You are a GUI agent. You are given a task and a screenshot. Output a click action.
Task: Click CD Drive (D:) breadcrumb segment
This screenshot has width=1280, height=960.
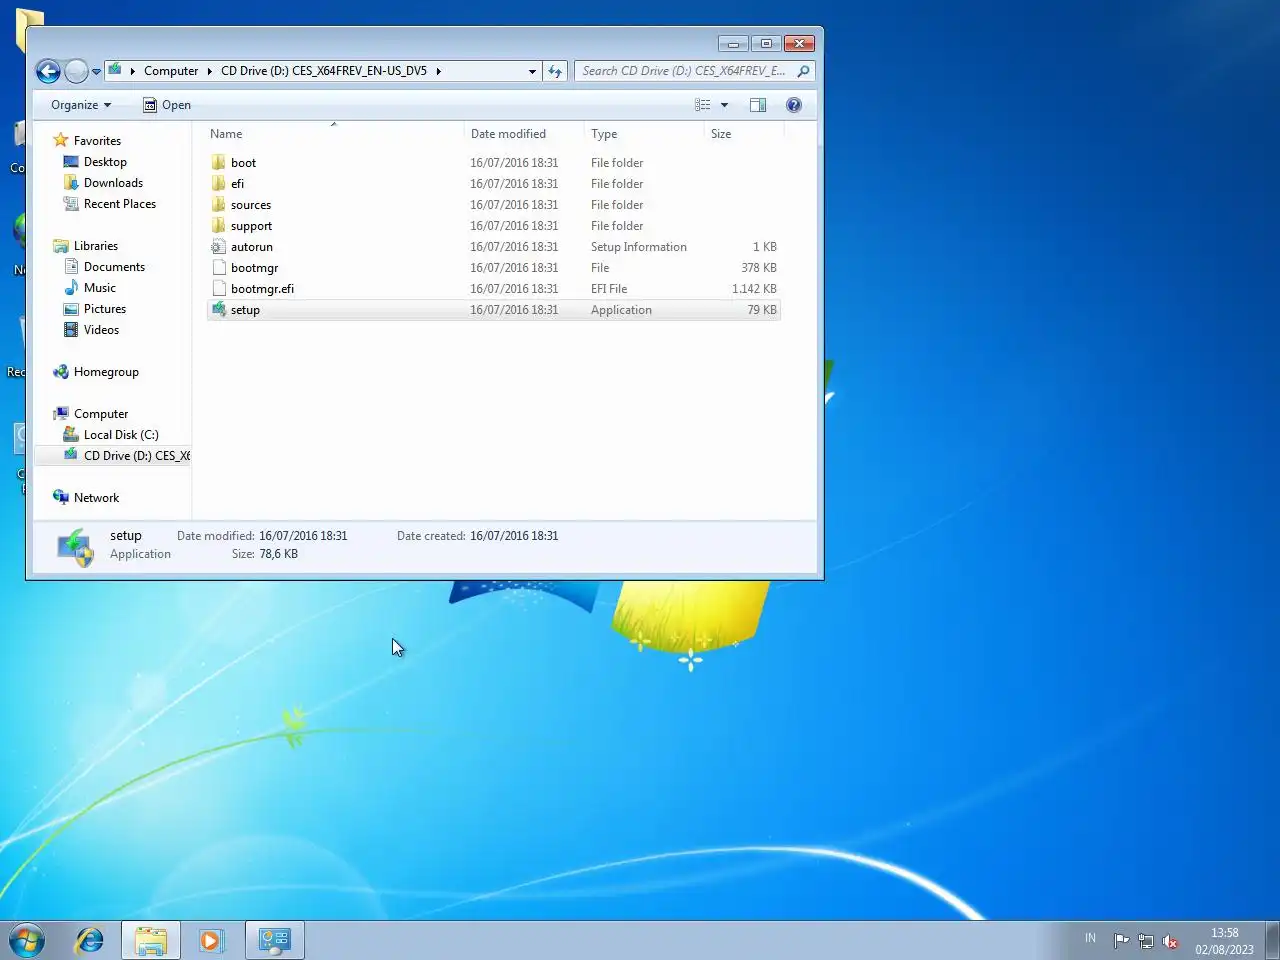tap(324, 71)
